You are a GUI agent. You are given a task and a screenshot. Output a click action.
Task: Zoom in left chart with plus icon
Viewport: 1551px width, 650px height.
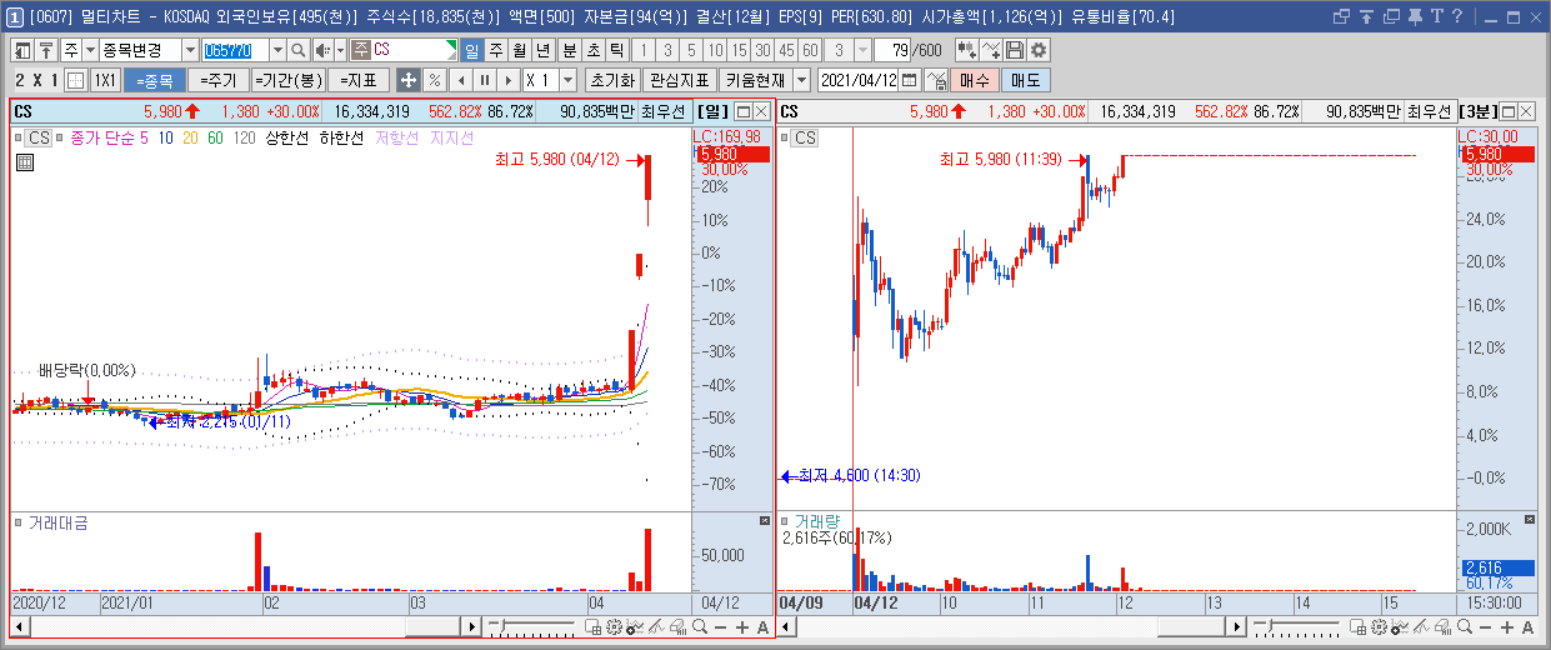pyautogui.click(x=742, y=627)
